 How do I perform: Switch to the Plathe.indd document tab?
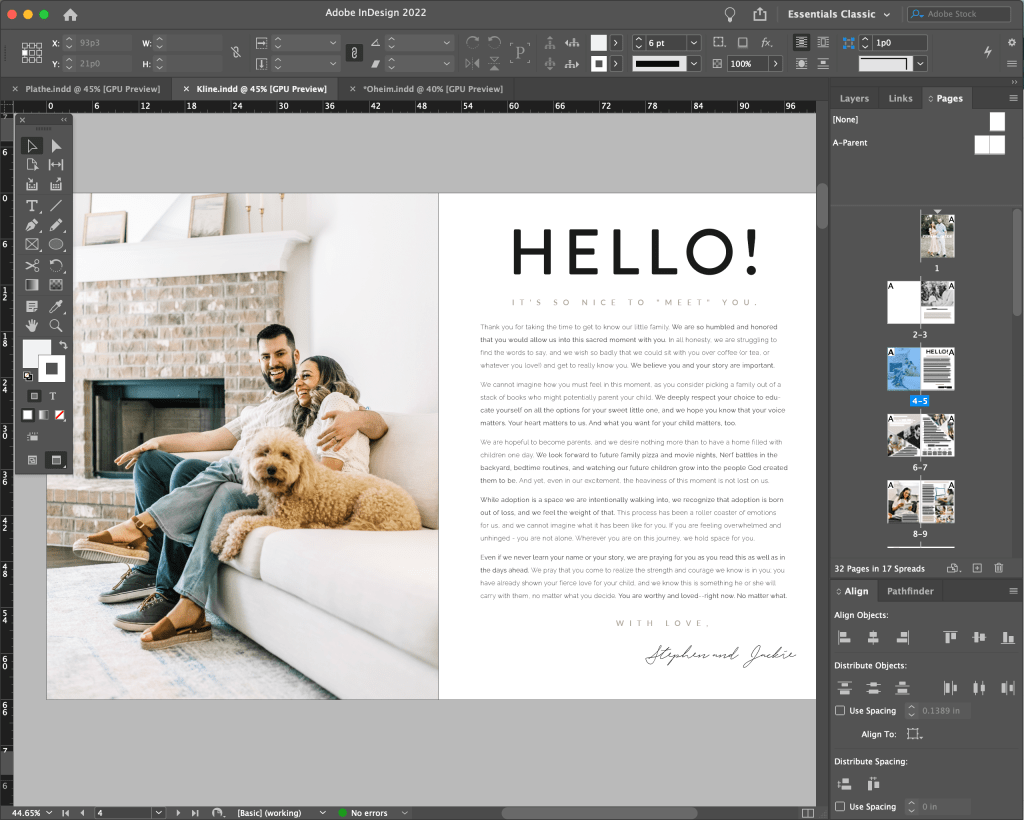92,89
